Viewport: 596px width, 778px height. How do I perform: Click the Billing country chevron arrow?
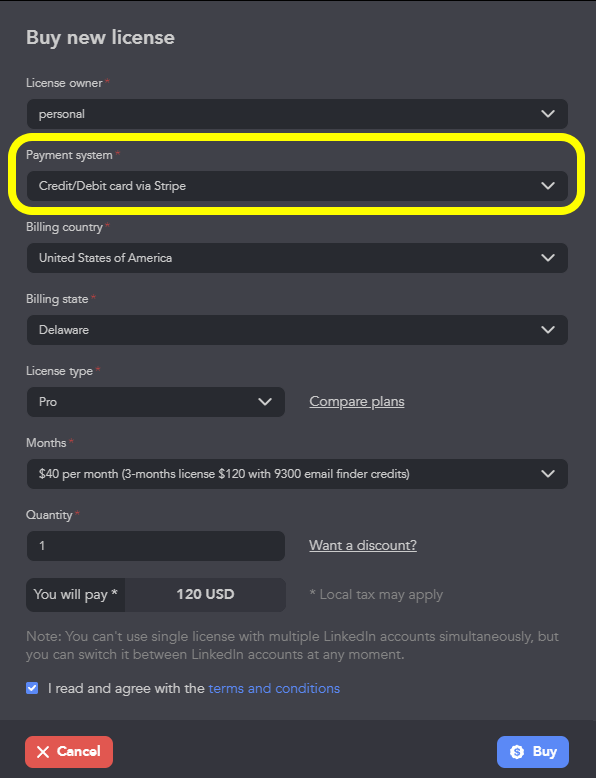[x=548, y=258]
